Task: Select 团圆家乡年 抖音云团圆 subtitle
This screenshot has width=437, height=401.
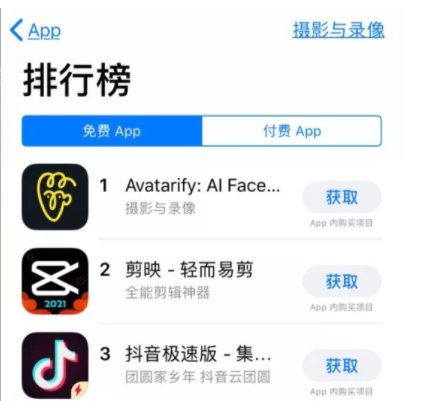Action: pyautogui.click(x=198, y=377)
